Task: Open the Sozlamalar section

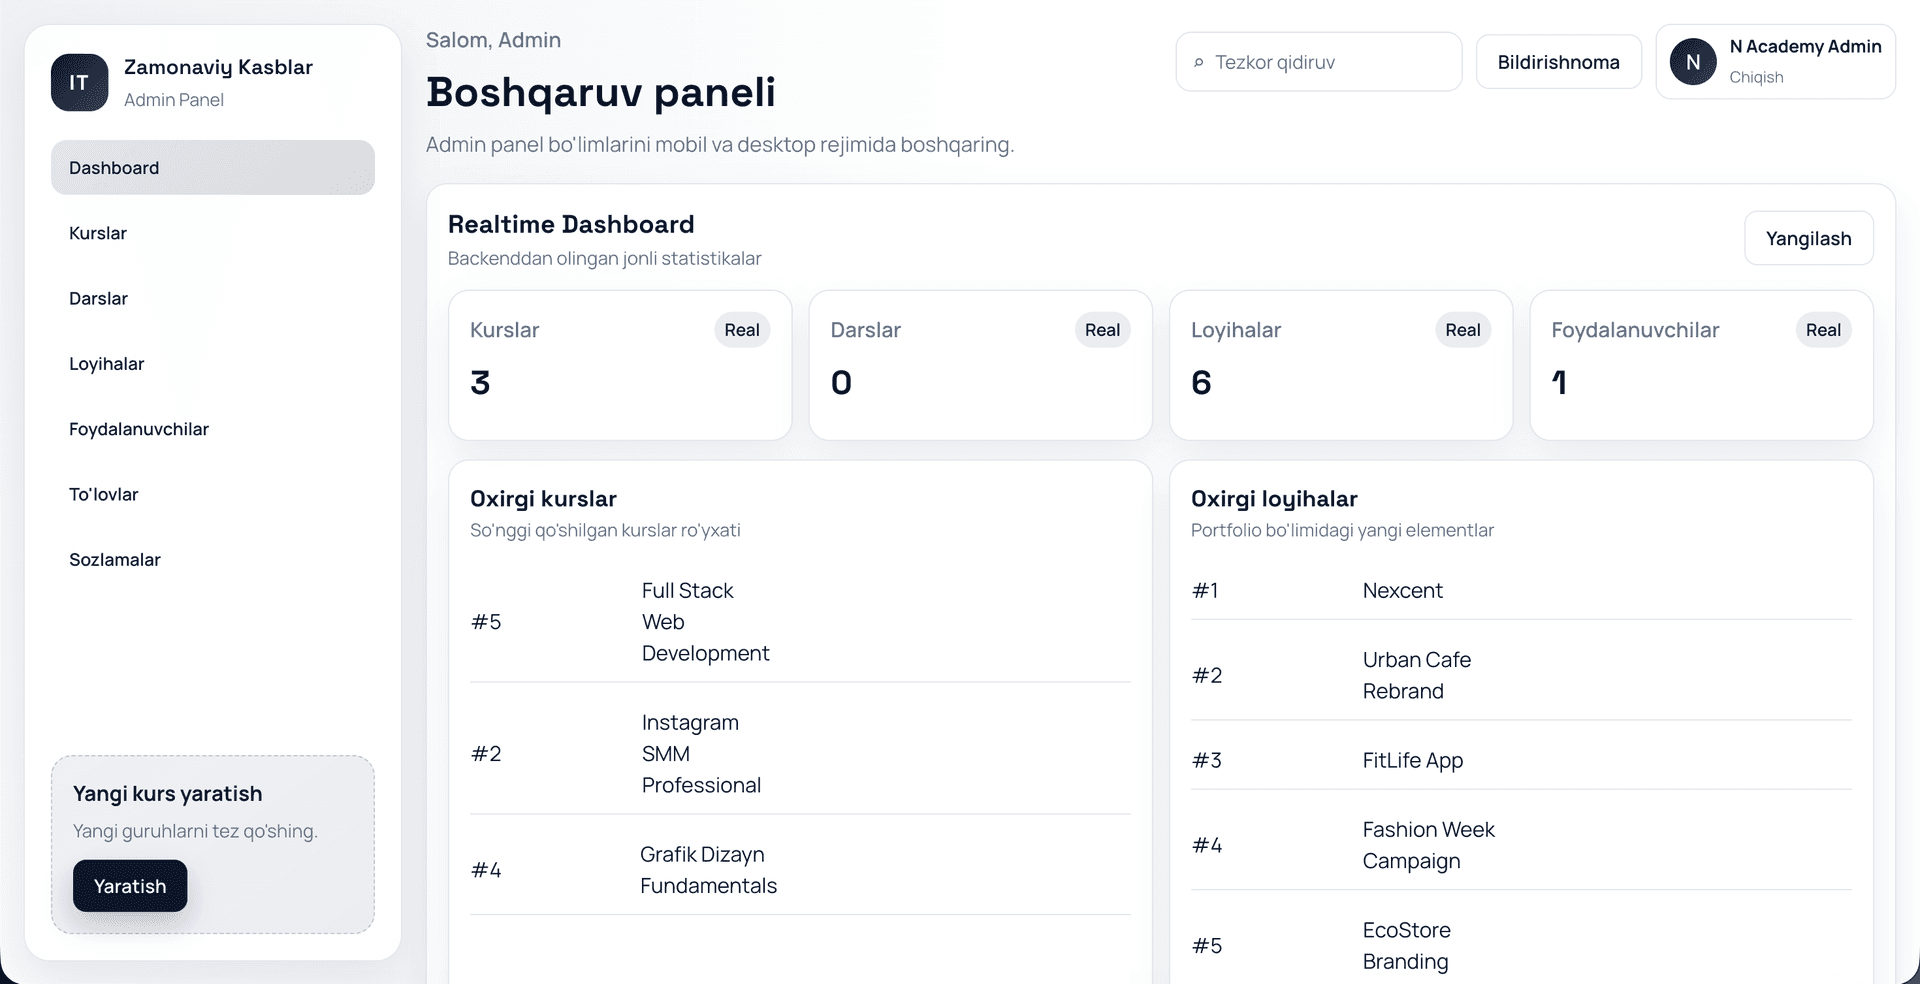Action: pyautogui.click(x=114, y=559)
